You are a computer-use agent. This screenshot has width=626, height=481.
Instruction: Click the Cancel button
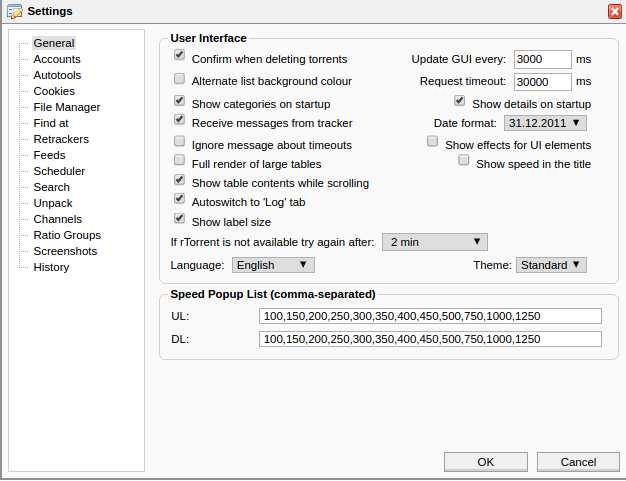coord(578,462)
